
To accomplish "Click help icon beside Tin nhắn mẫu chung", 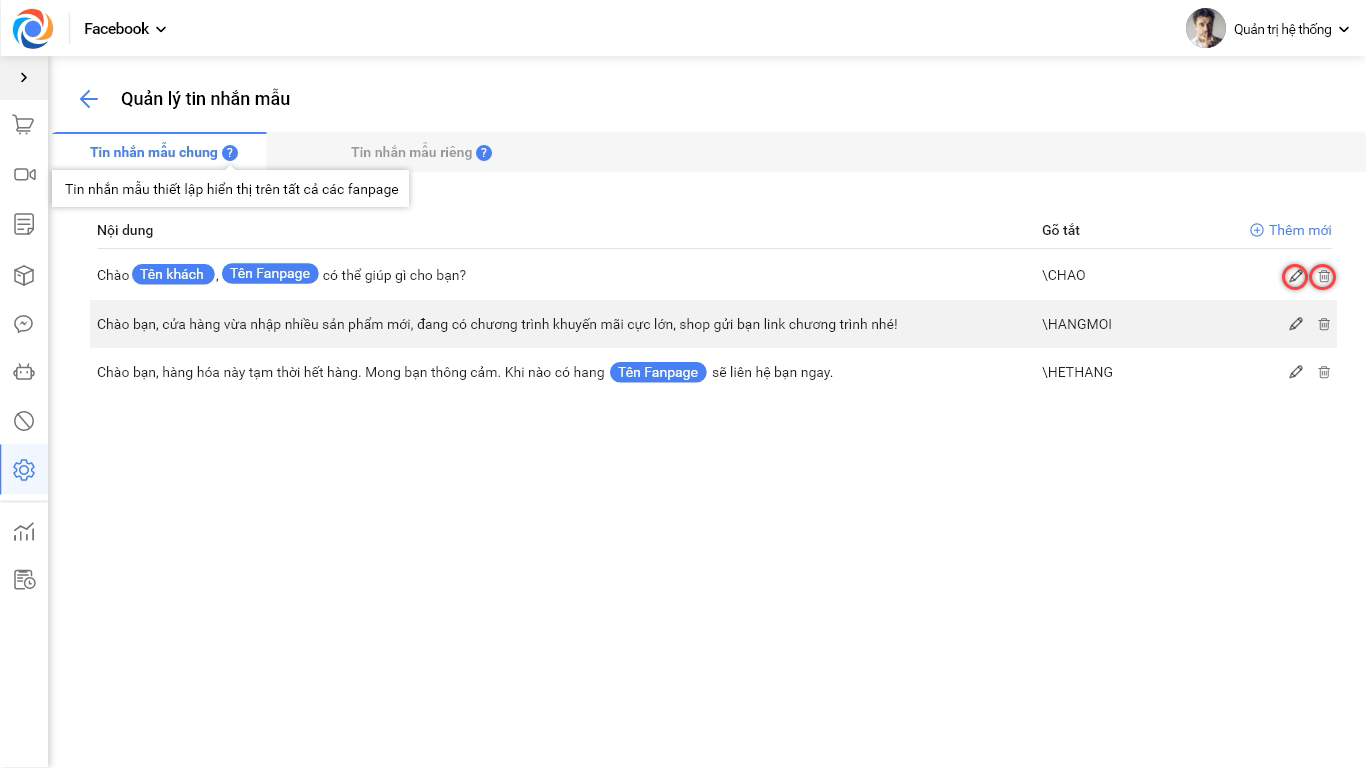I will (x=230, y=153).
